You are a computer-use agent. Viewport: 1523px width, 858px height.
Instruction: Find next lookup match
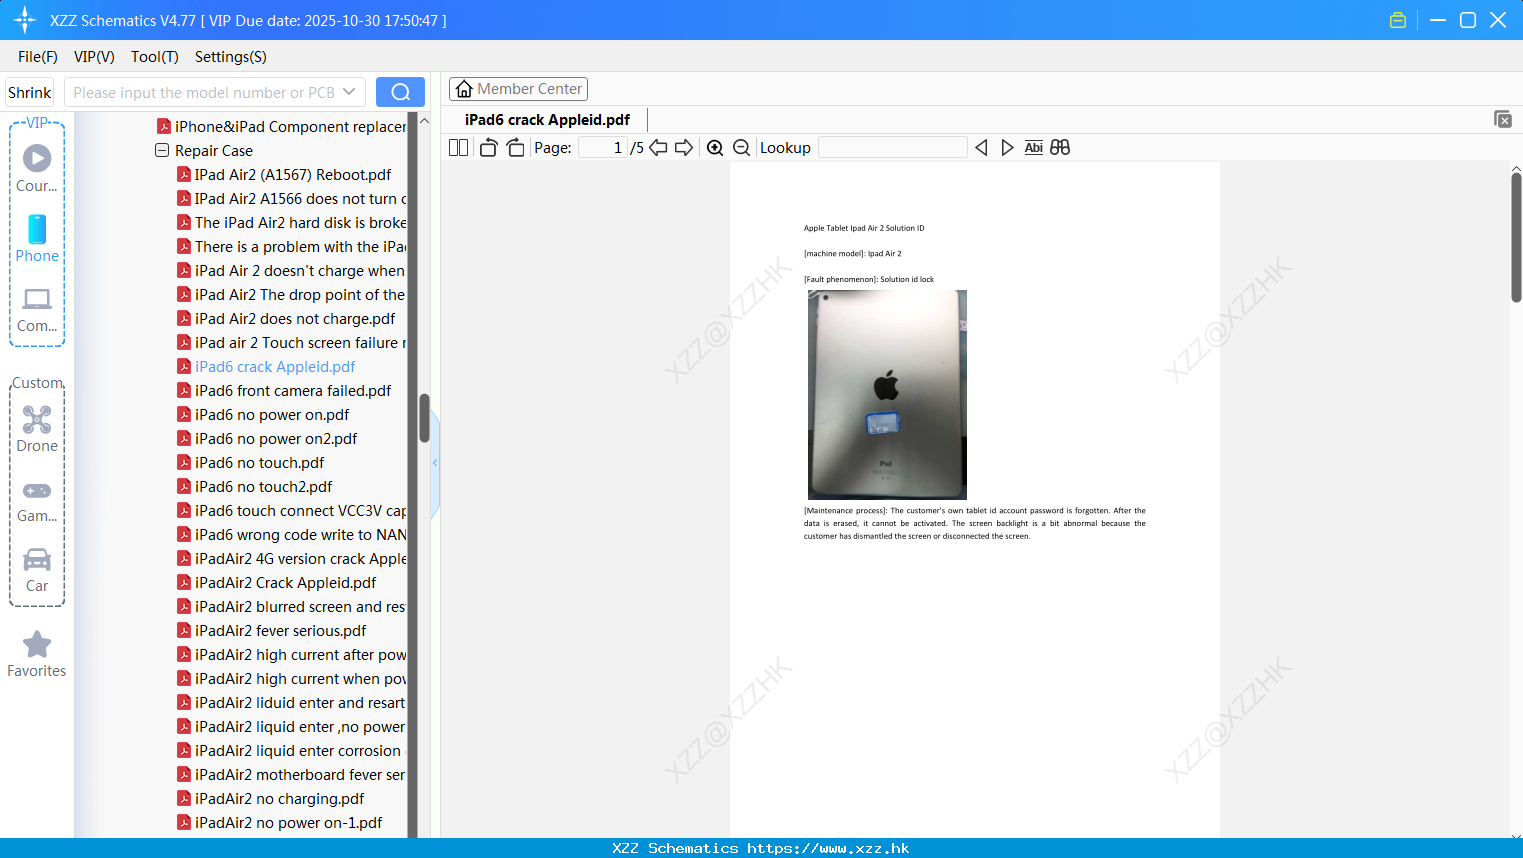coord(1007,148)
